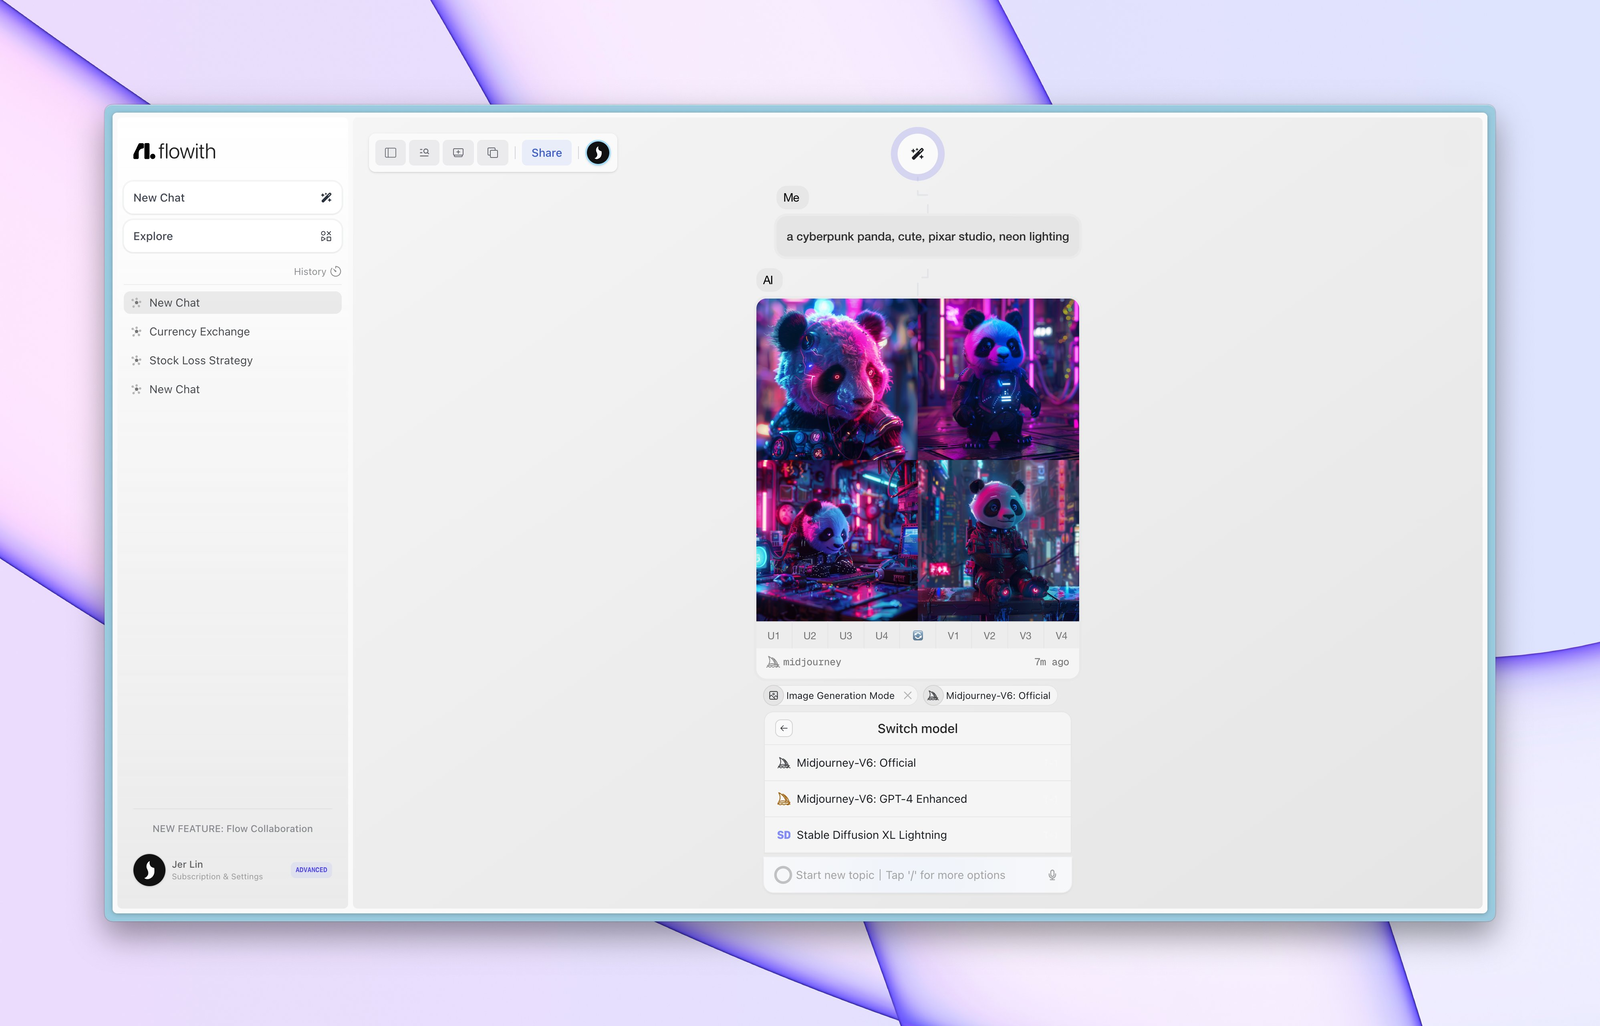Select Stable Diffusion XL Lightning model
Viewport: 1600px width, 1026px height.
coord(917,835)
